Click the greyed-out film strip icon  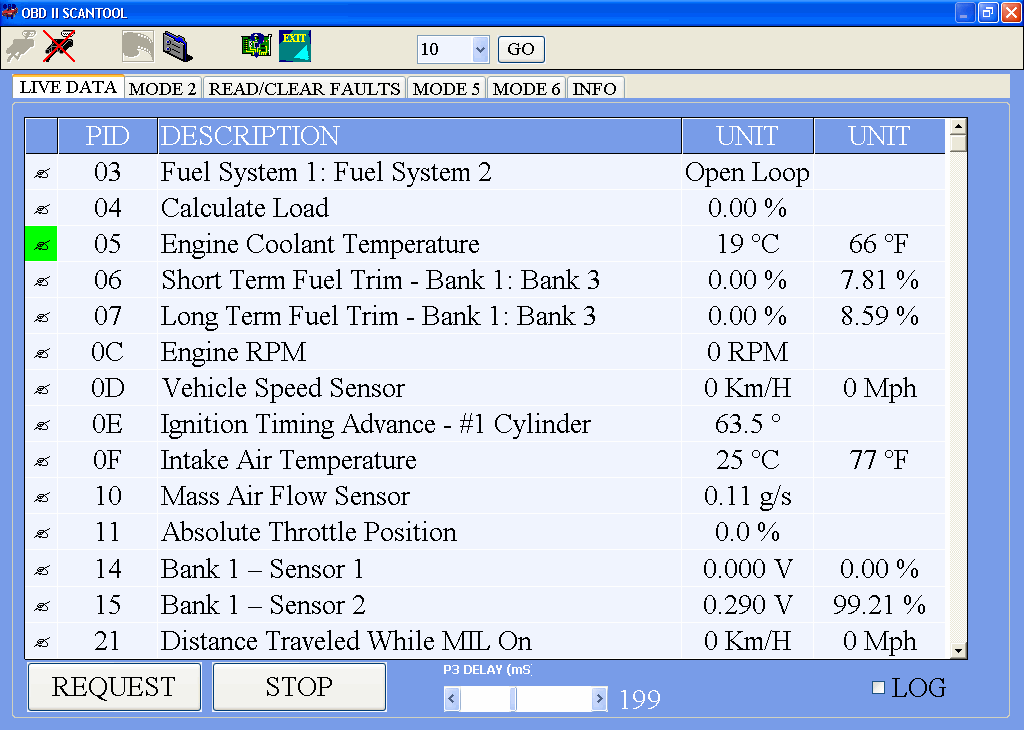click(137, 47)
